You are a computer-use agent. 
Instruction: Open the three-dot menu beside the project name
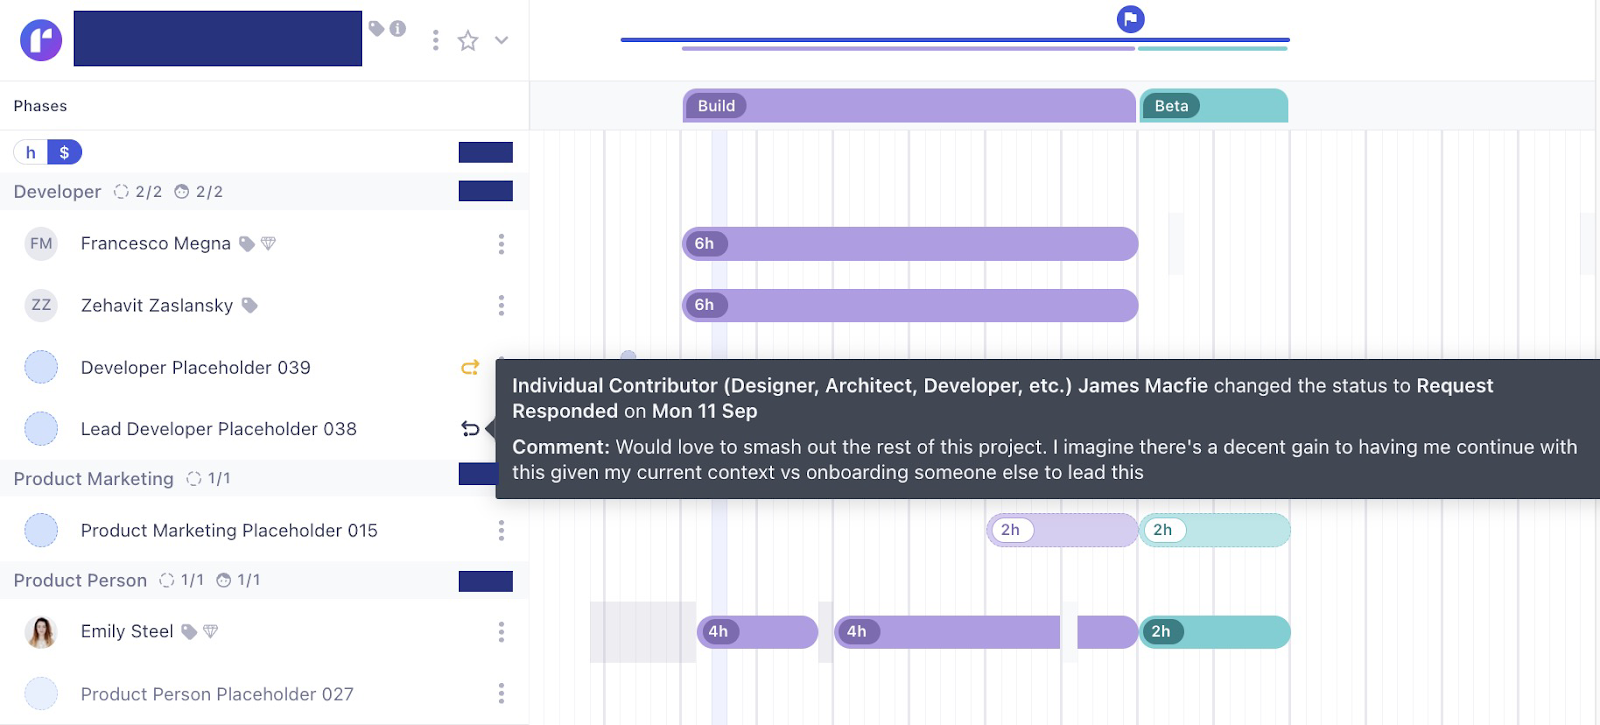pos(435,40)
